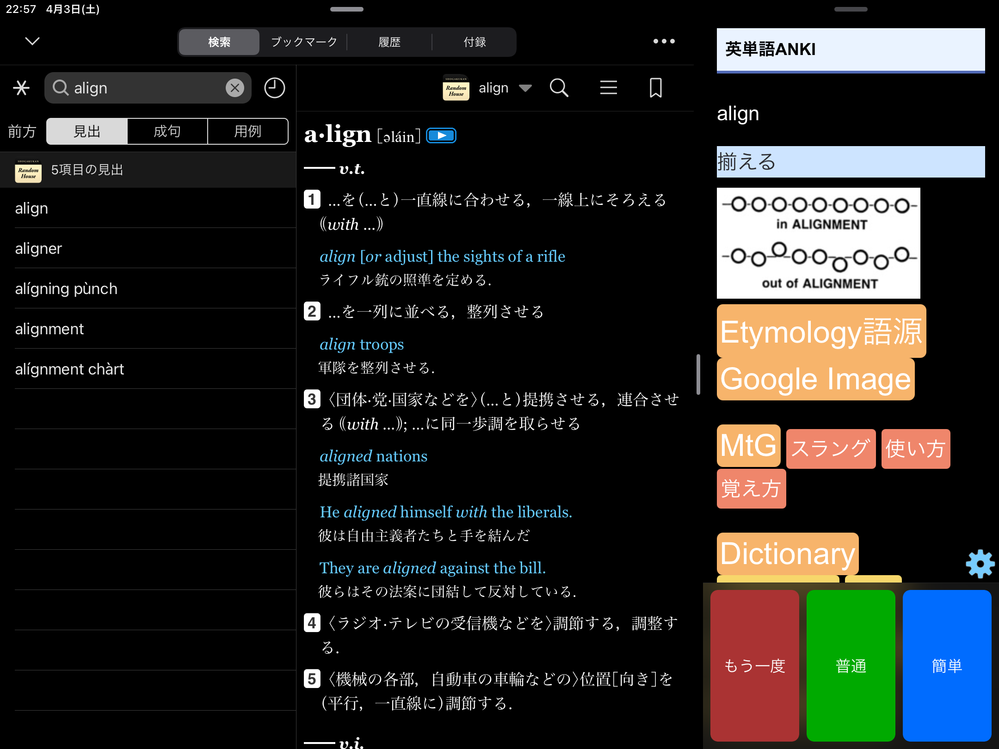Rate the card 普通 (good)
This screenshot has width=999, height=749.
click(851, 666)
